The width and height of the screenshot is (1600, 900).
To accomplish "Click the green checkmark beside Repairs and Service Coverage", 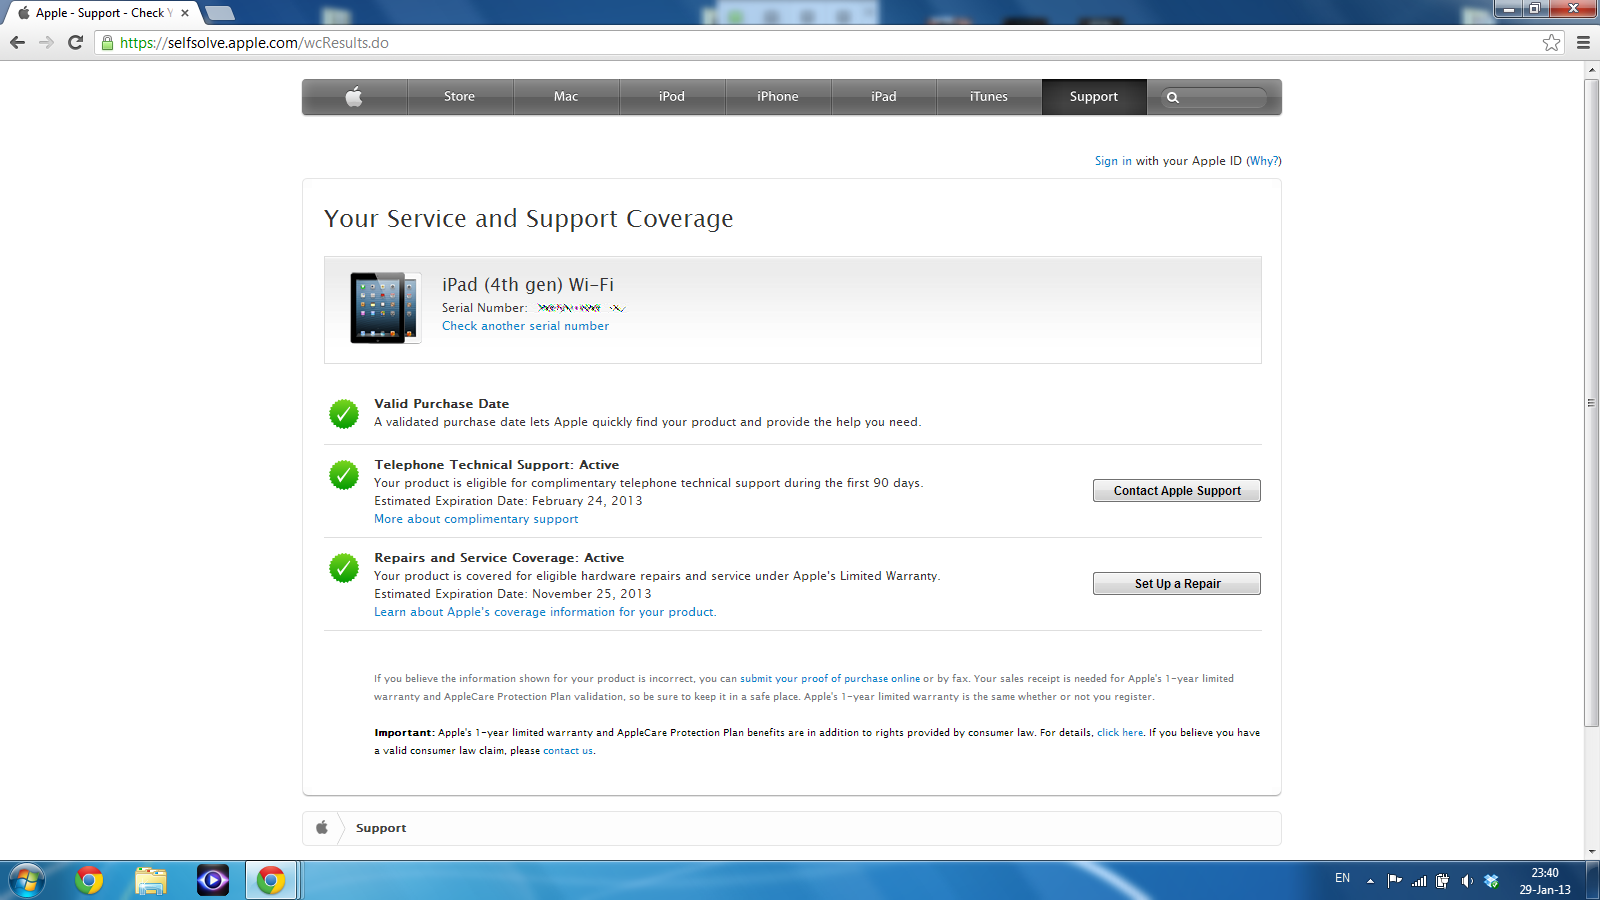I will [x=344, y=568].
